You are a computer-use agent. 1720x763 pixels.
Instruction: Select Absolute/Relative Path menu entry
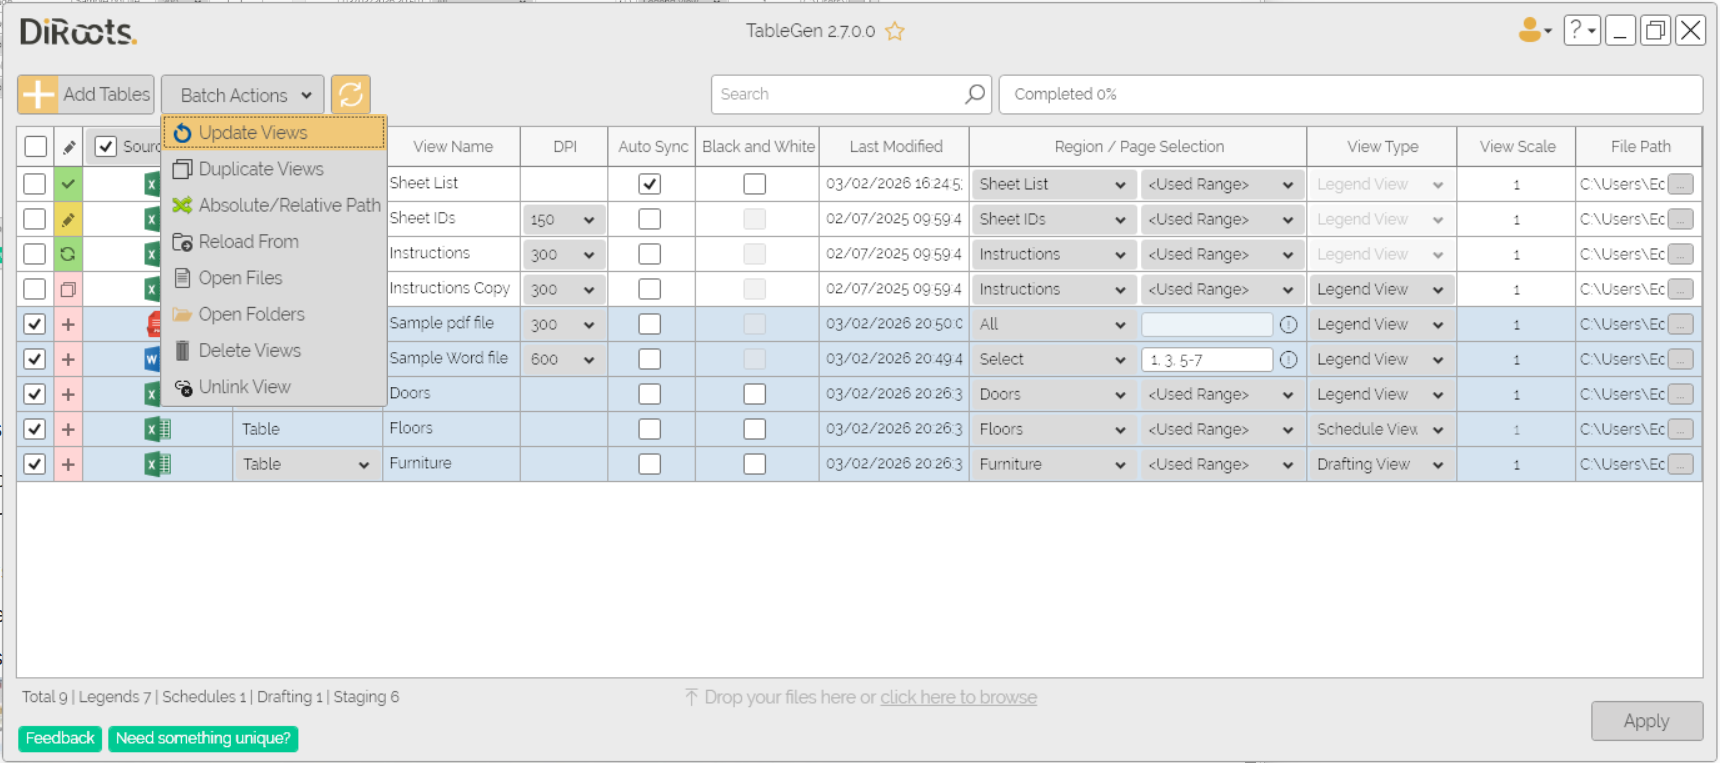pos(274,205)
